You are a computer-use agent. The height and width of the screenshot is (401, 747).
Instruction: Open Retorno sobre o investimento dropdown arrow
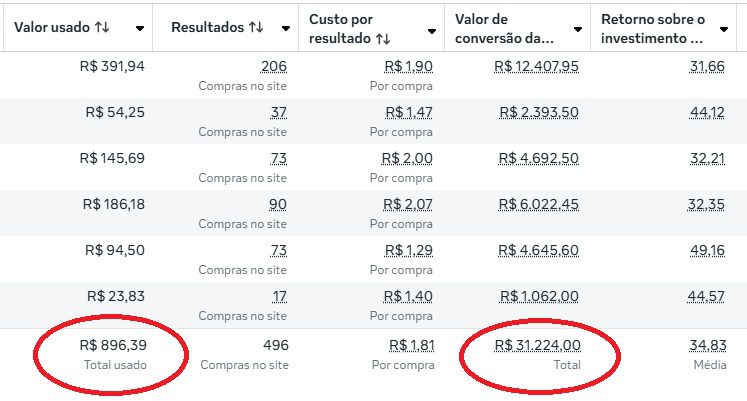(x=724, y=30)
